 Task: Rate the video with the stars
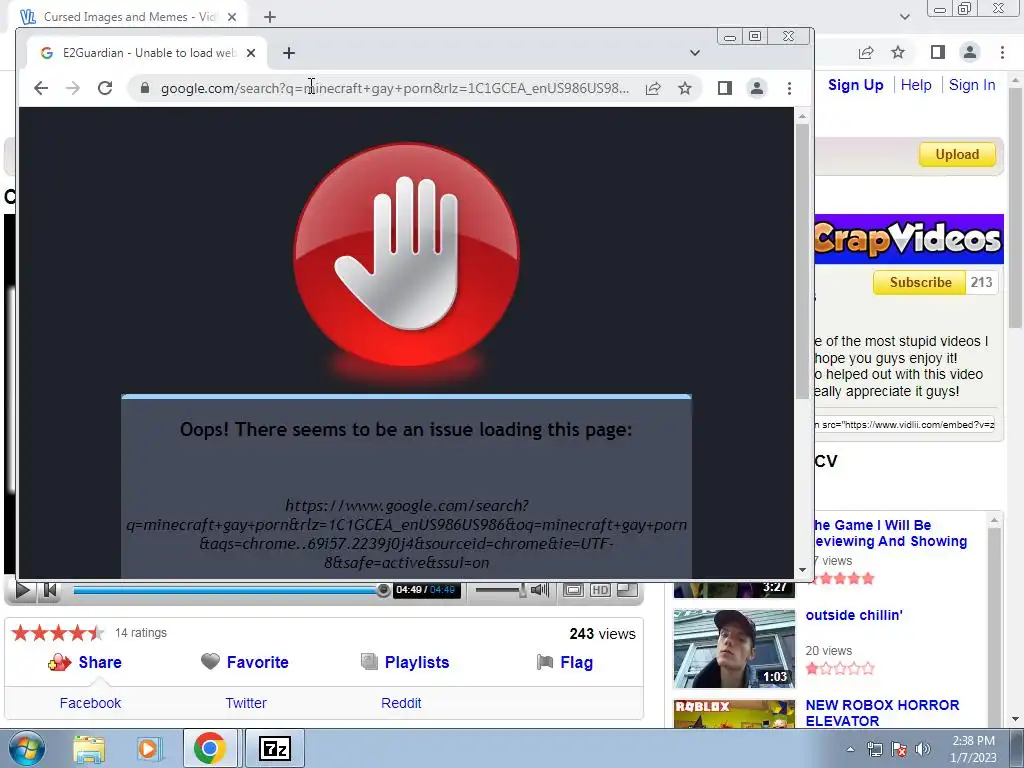pyautogui.click(x=58, y=633)
